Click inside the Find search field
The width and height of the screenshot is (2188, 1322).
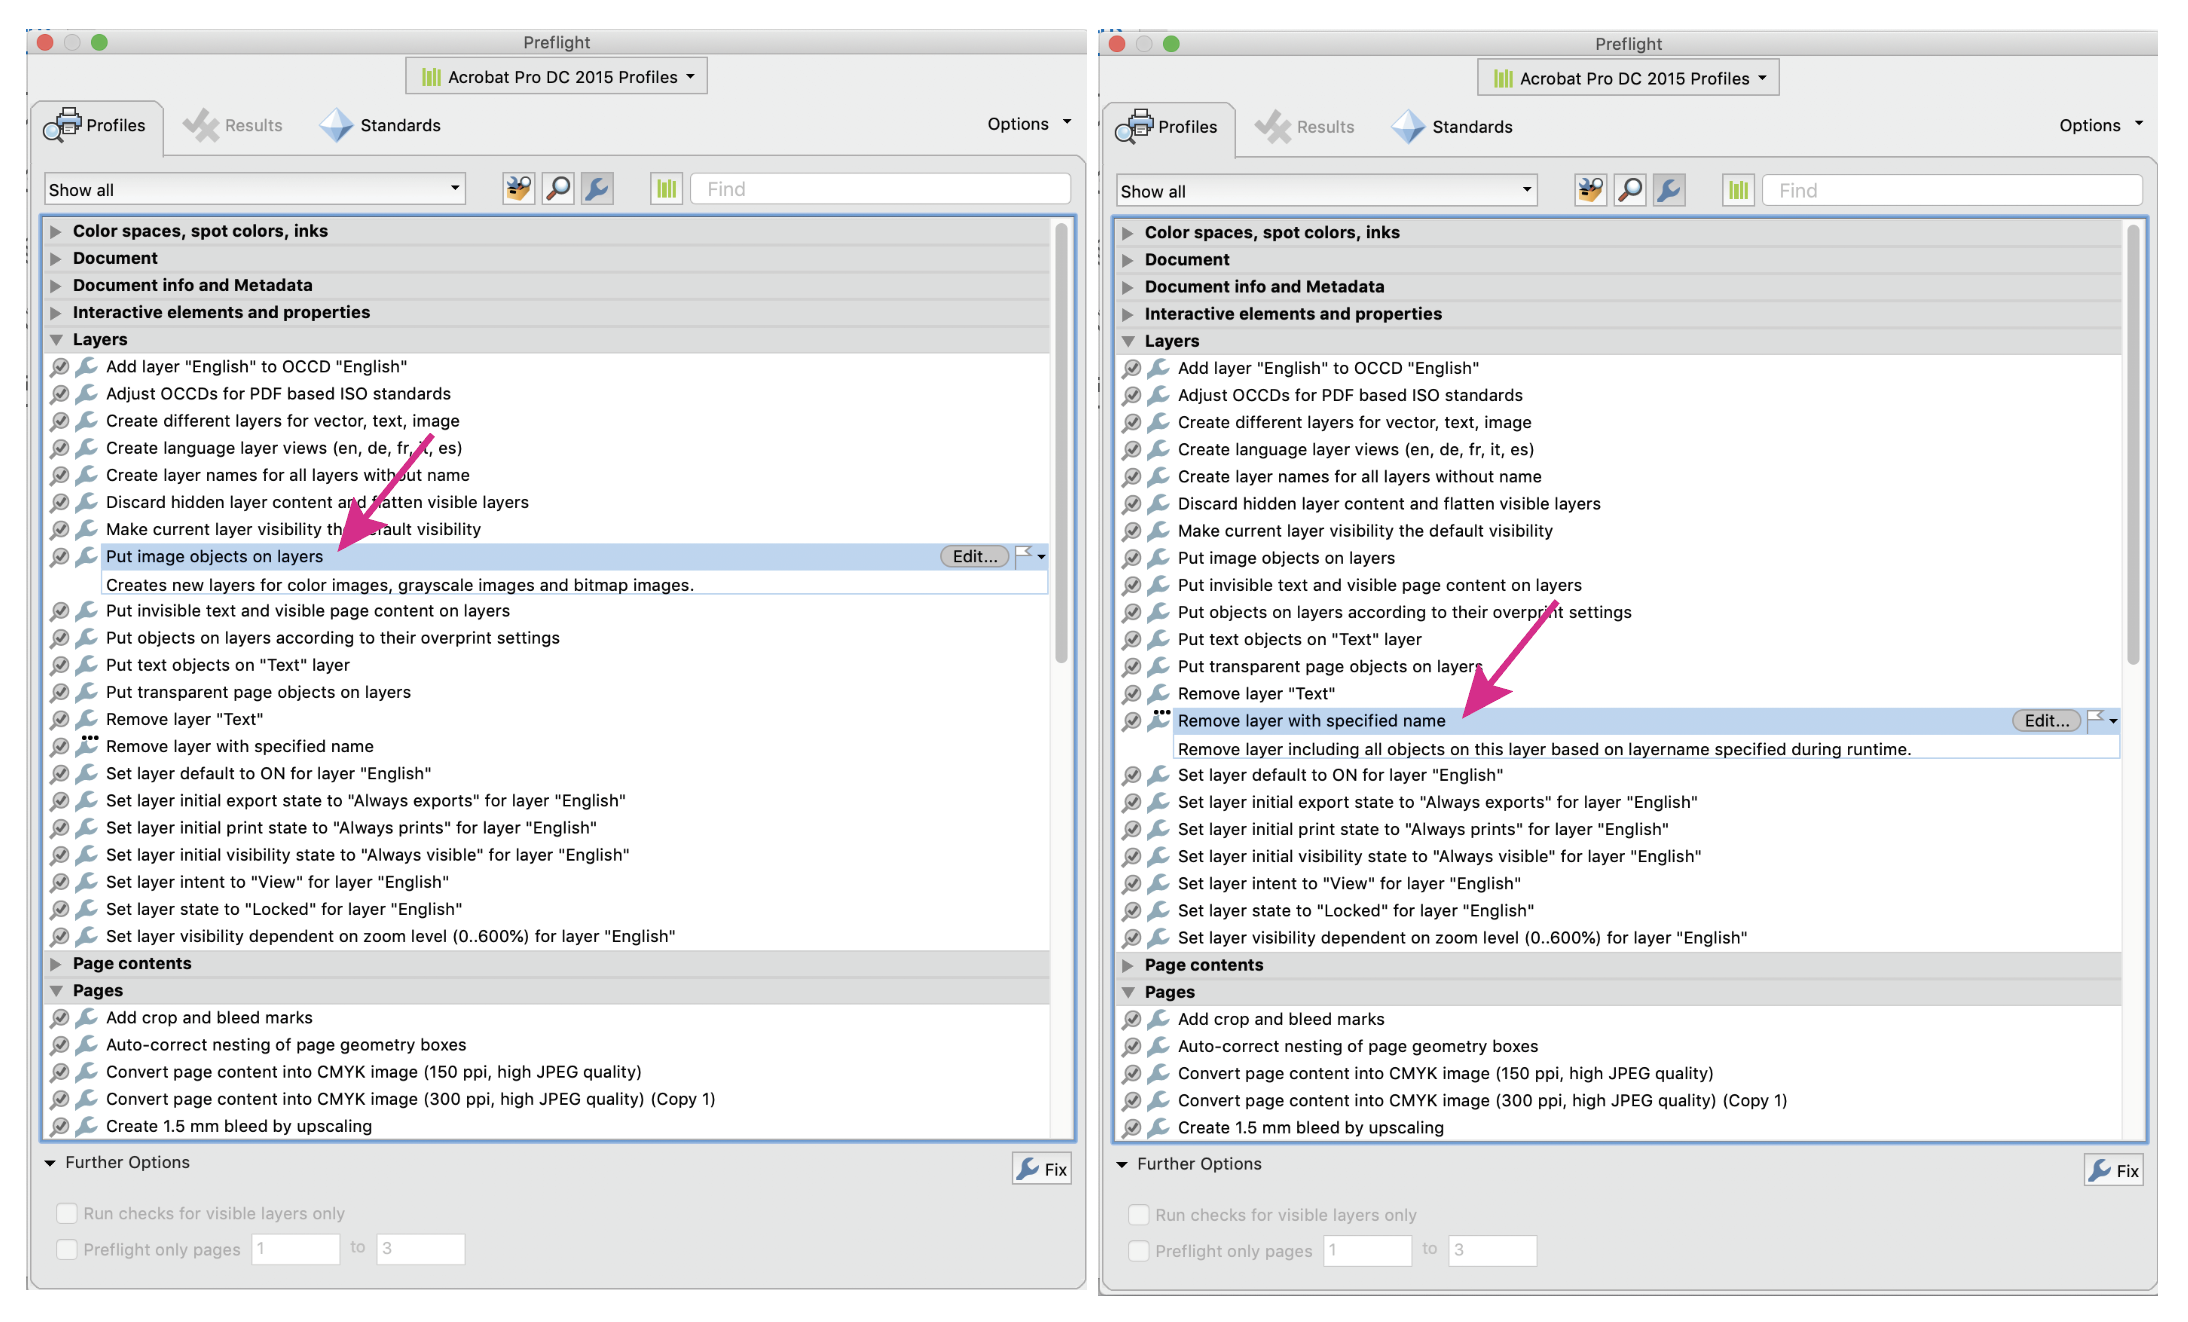coord(880,188)
